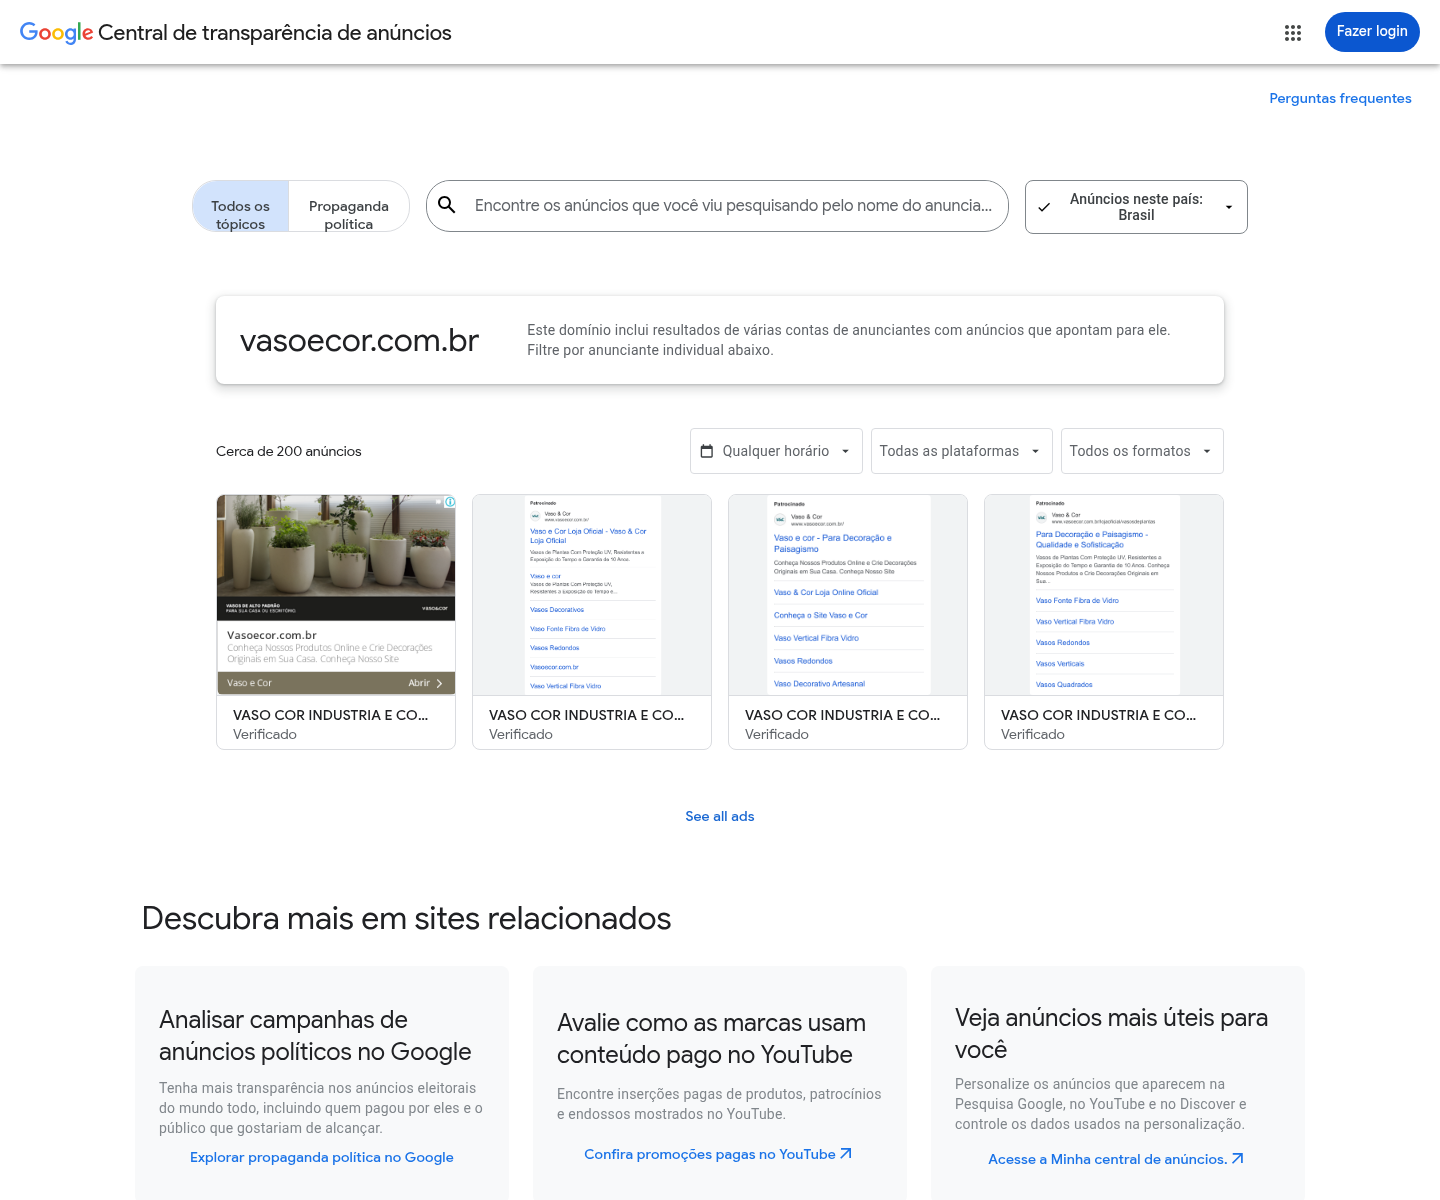Click Veja anúncios mais úteis para você heading

(x=1111, y=1033)
